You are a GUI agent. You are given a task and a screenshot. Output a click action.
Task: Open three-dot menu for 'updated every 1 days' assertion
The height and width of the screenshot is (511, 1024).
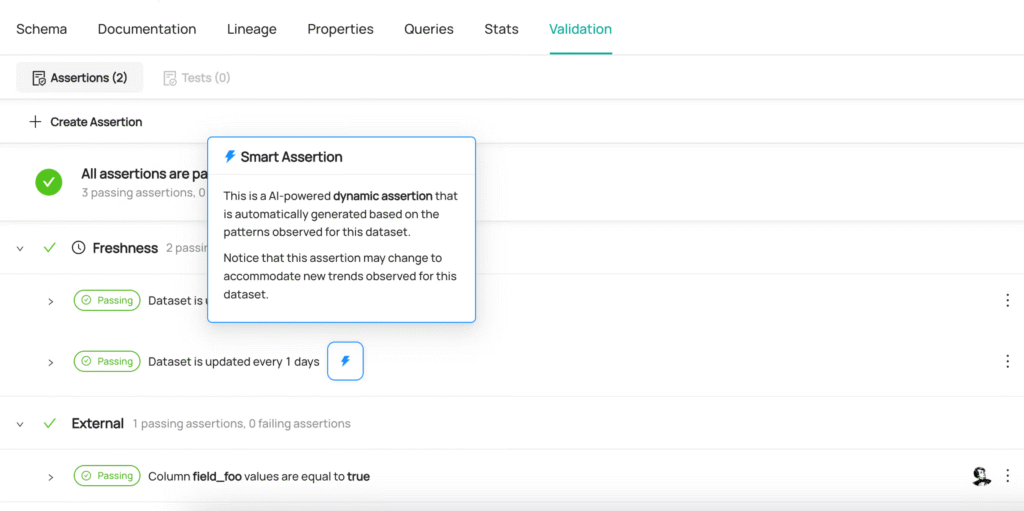[x=1008, y=361]
